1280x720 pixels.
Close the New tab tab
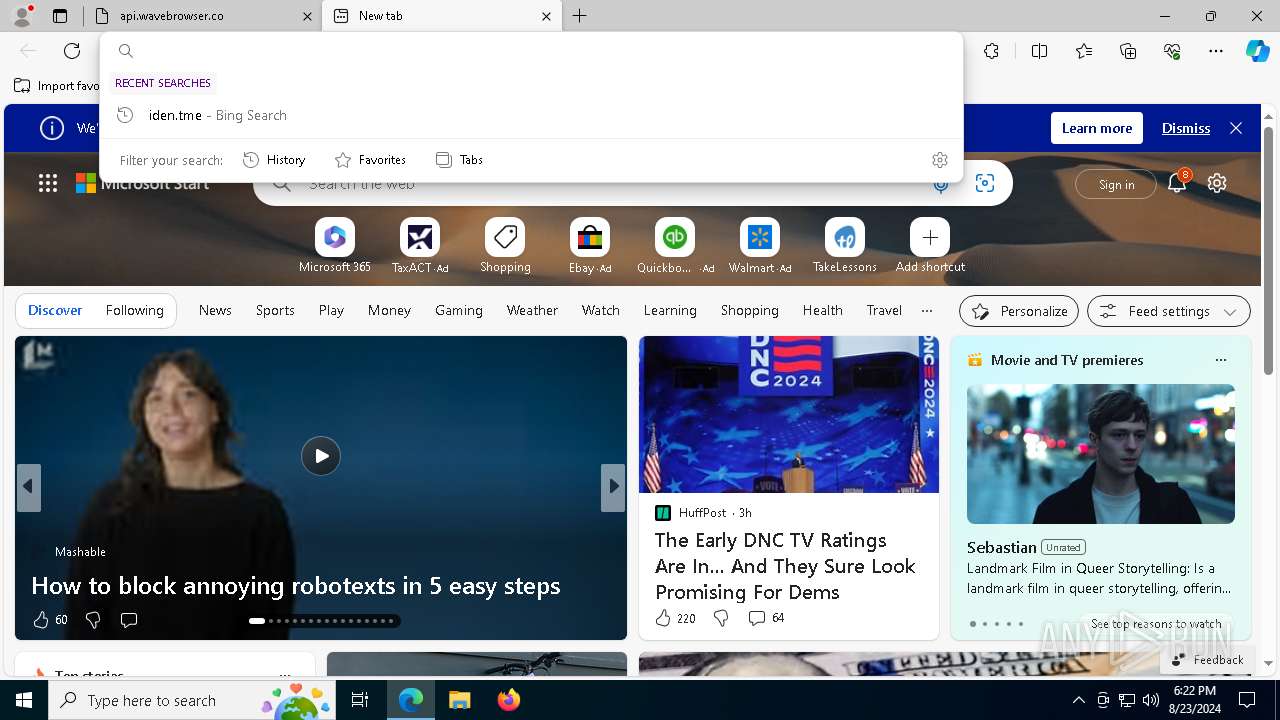pos(546,16)
